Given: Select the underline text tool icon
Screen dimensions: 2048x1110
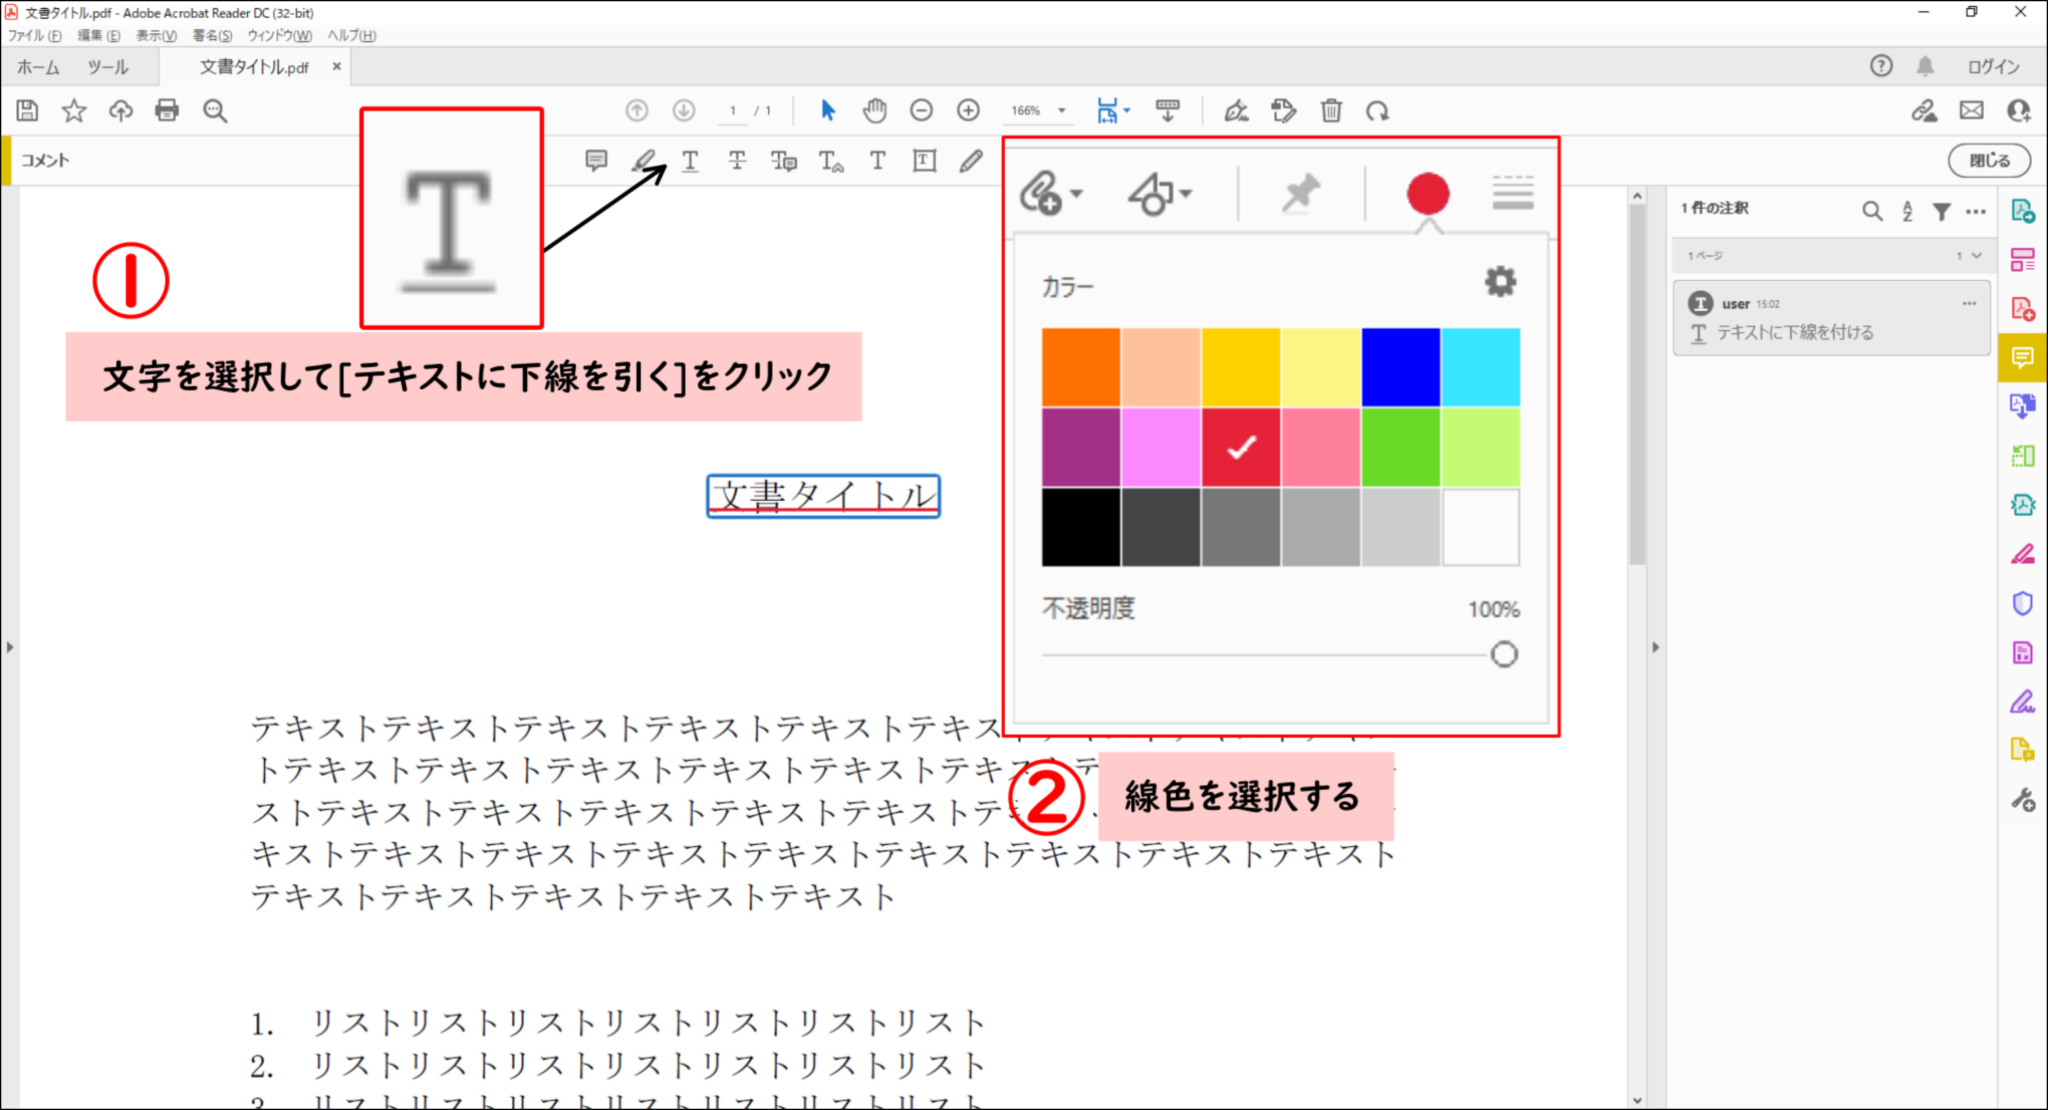Looking at the screenshot, I should [690, 161].
